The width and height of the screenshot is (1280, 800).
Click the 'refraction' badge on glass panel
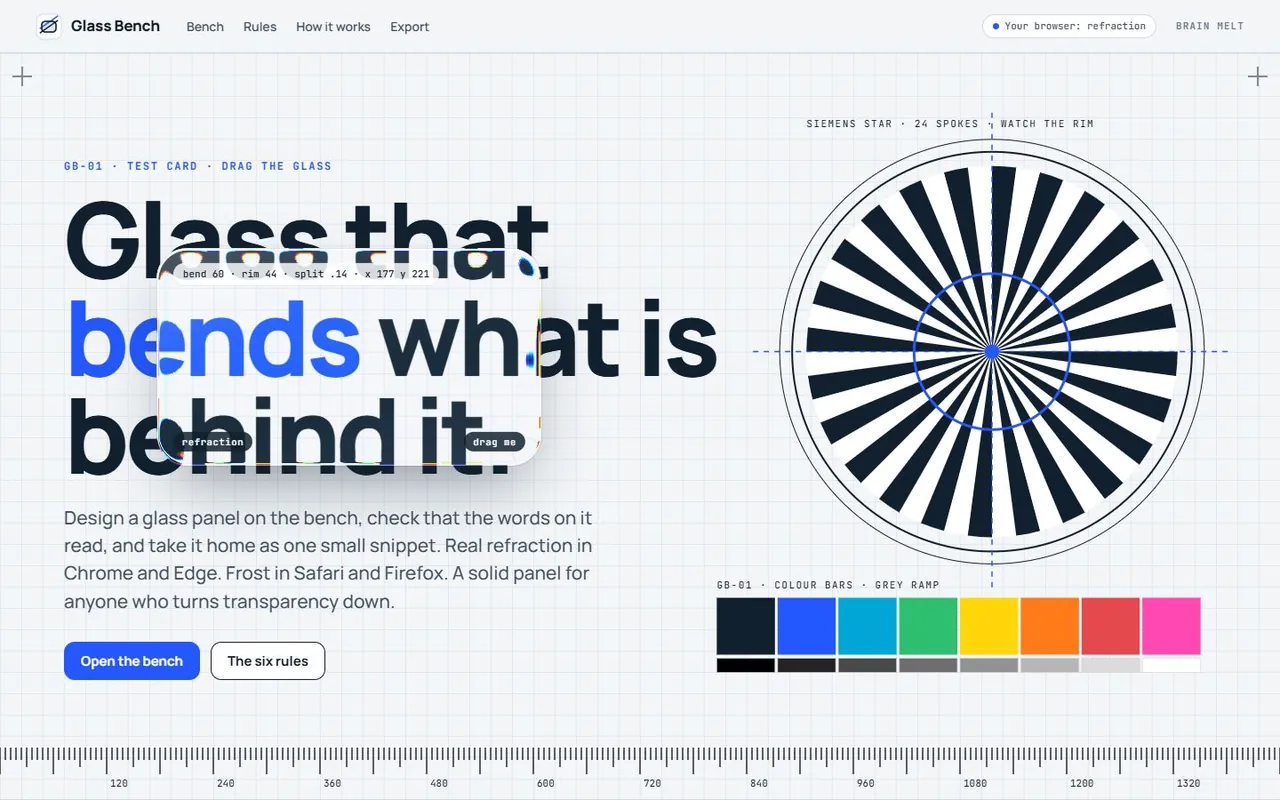(x=213, y=442)
